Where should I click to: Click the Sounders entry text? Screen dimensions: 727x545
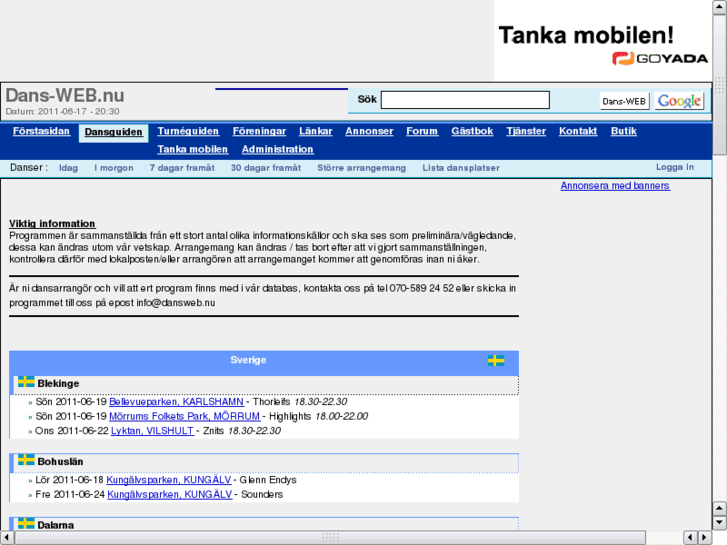tap(262, 494)
